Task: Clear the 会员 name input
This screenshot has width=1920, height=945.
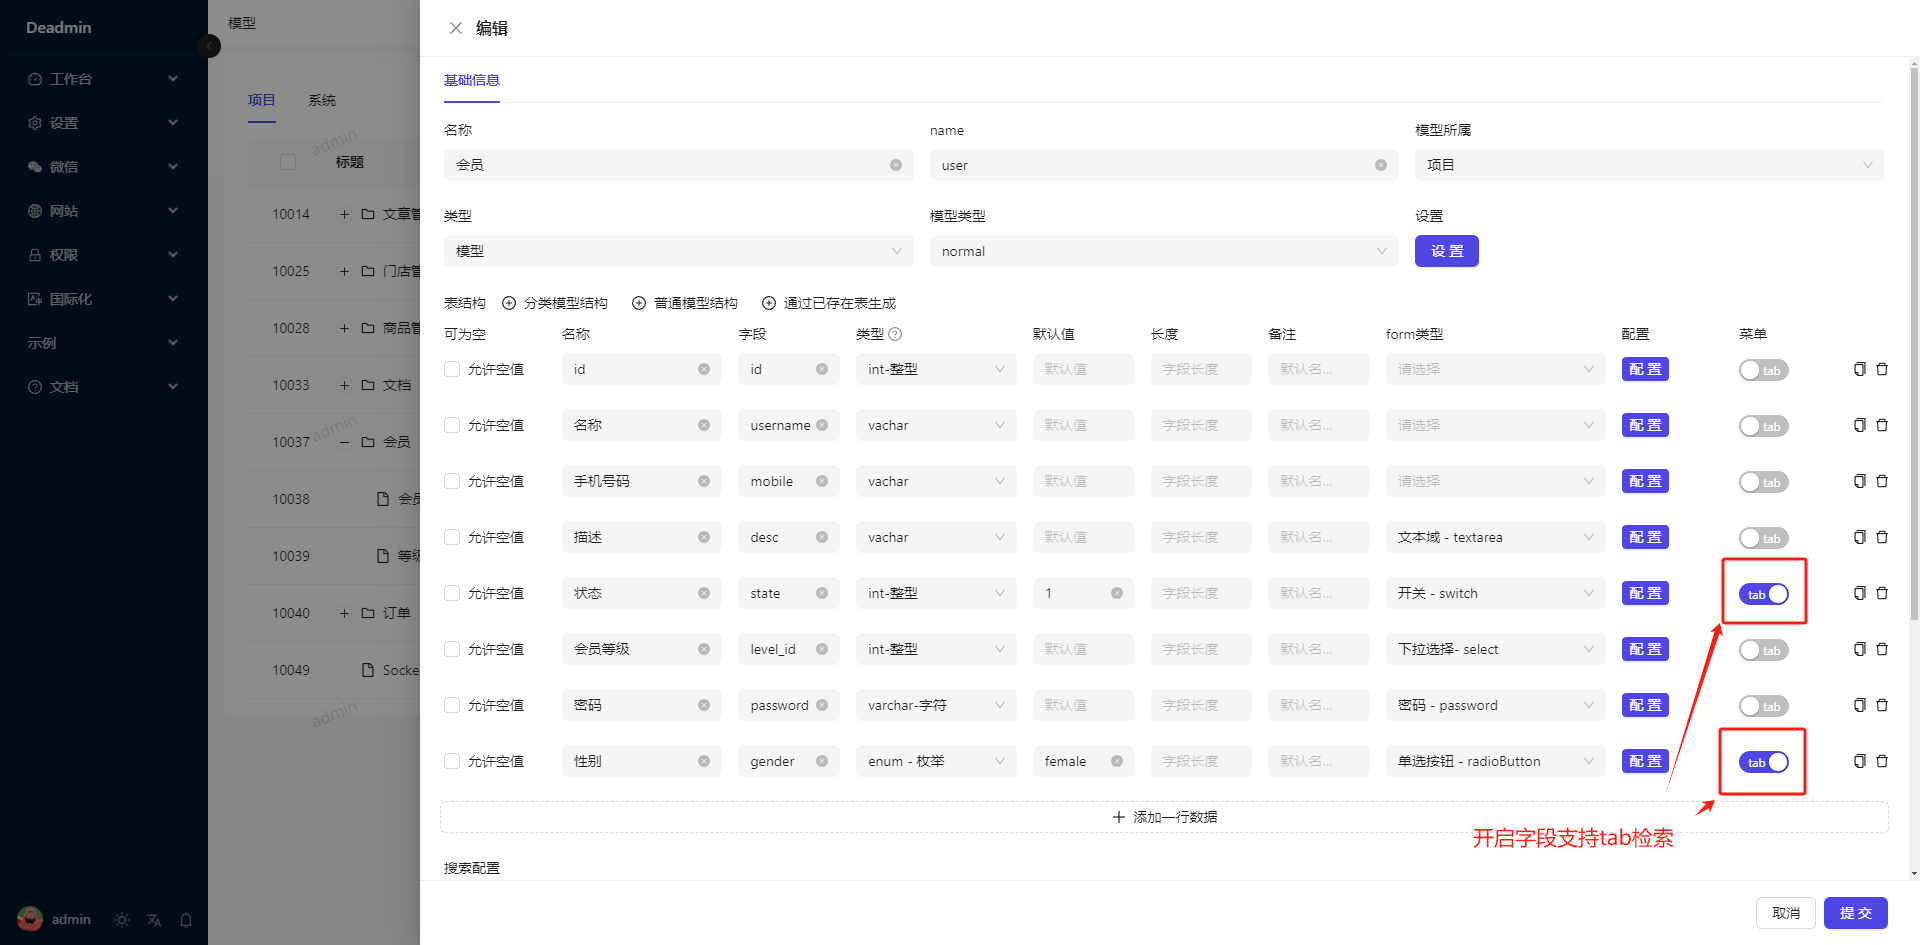Action: pos(896,165)
